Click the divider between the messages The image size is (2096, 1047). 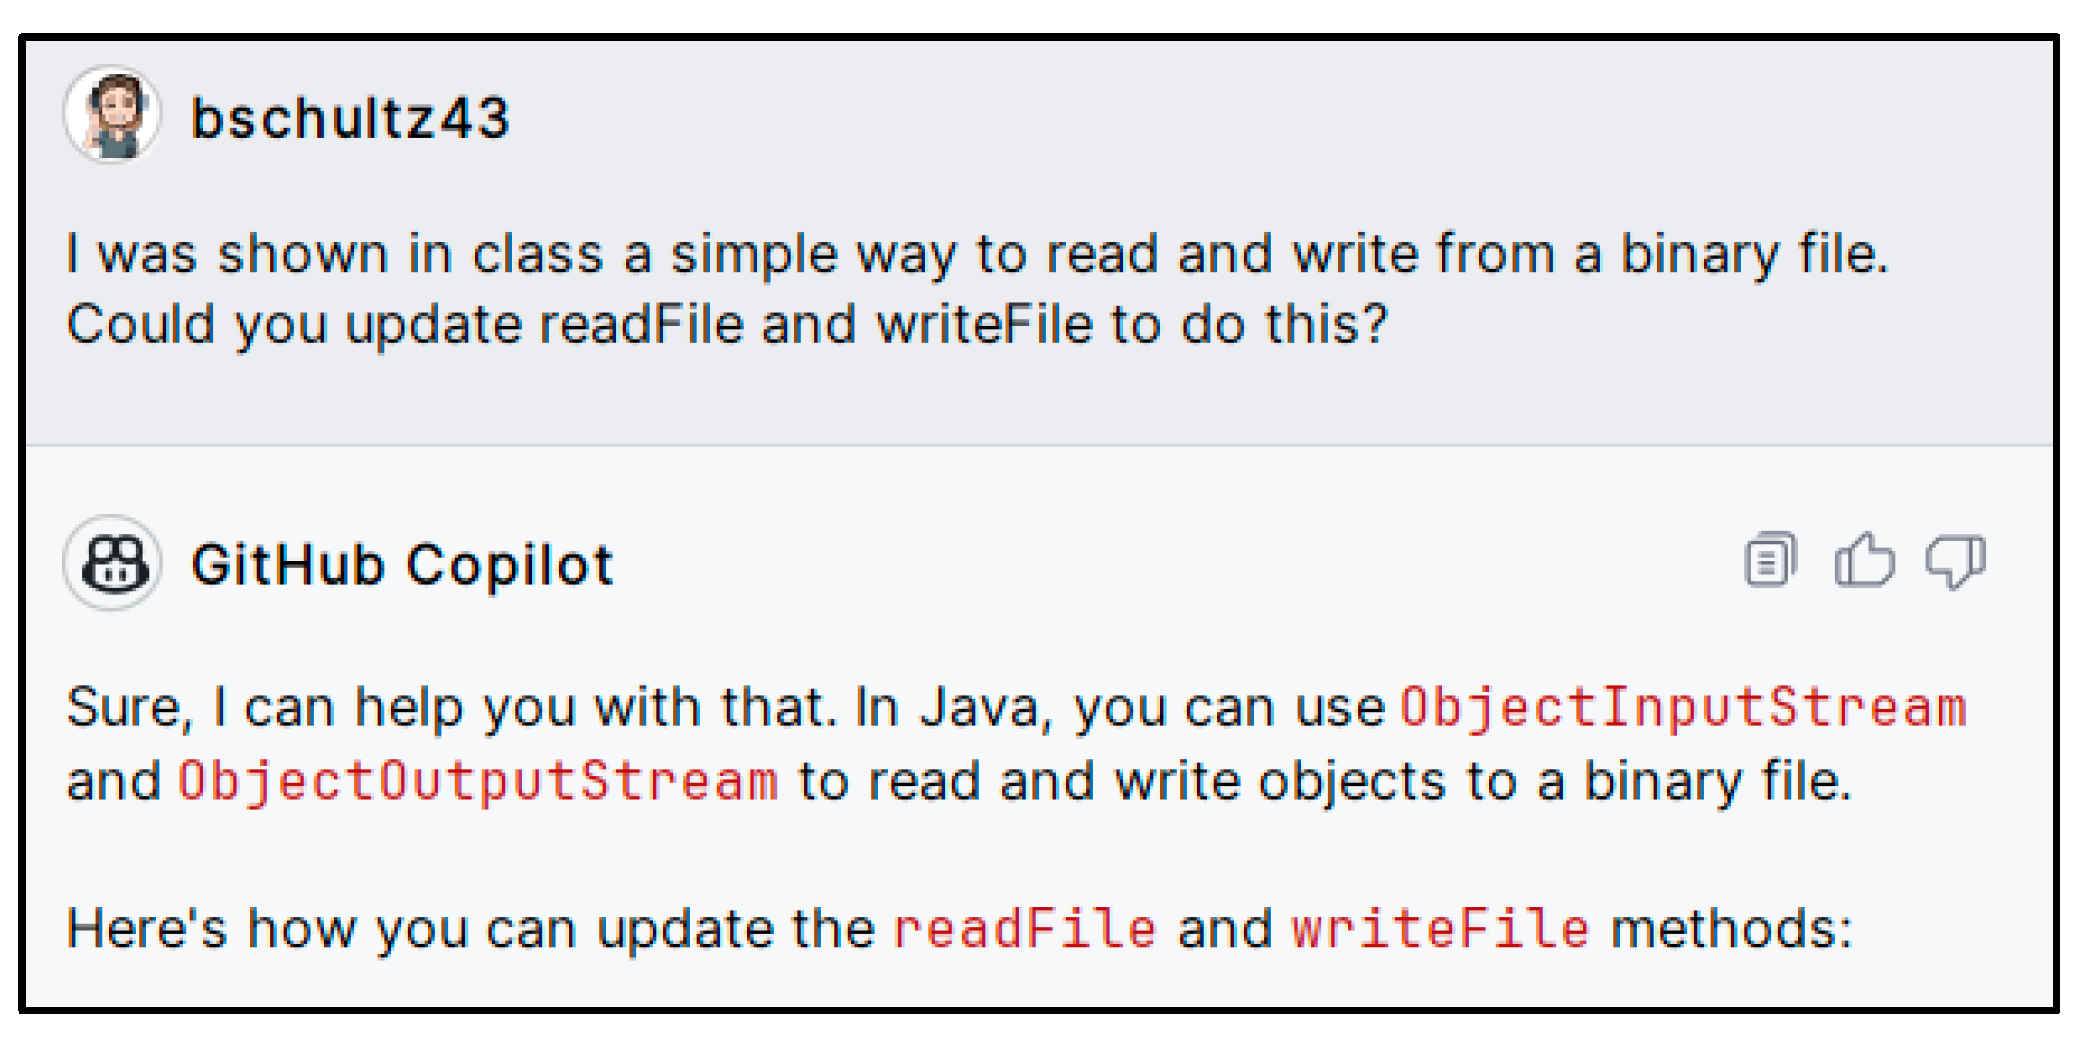(1040, 445)
